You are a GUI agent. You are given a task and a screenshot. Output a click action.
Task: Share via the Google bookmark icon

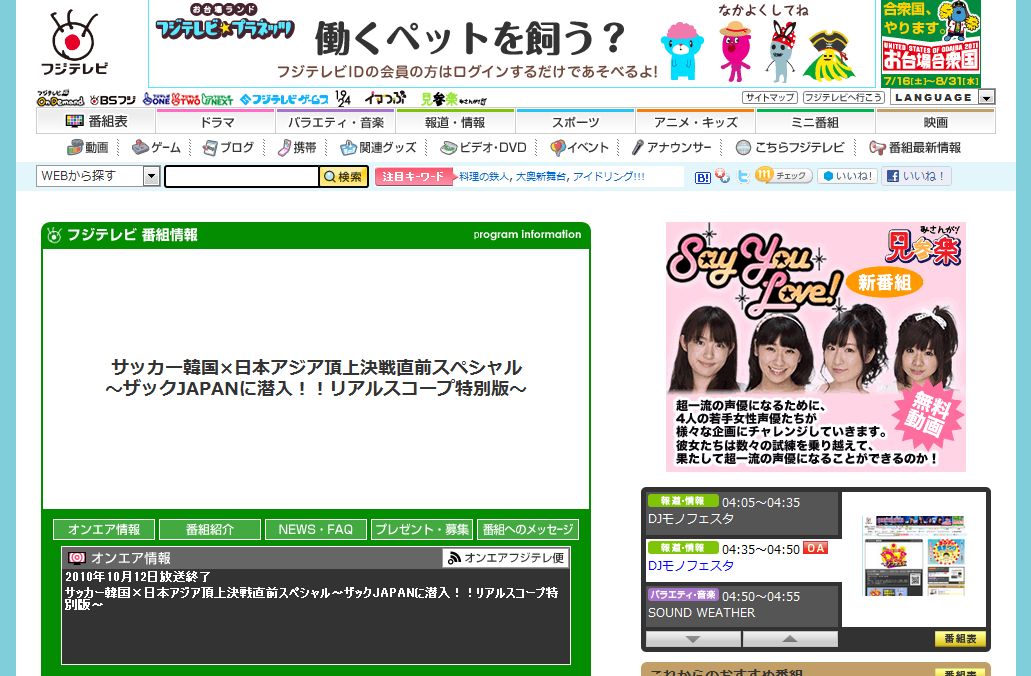tap(723, 176)
